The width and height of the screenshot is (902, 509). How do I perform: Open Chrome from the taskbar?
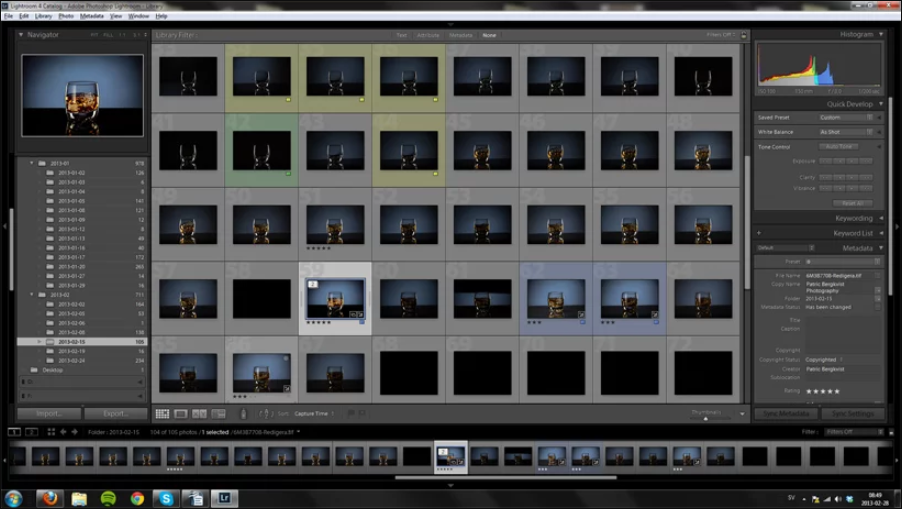point(137,498)
